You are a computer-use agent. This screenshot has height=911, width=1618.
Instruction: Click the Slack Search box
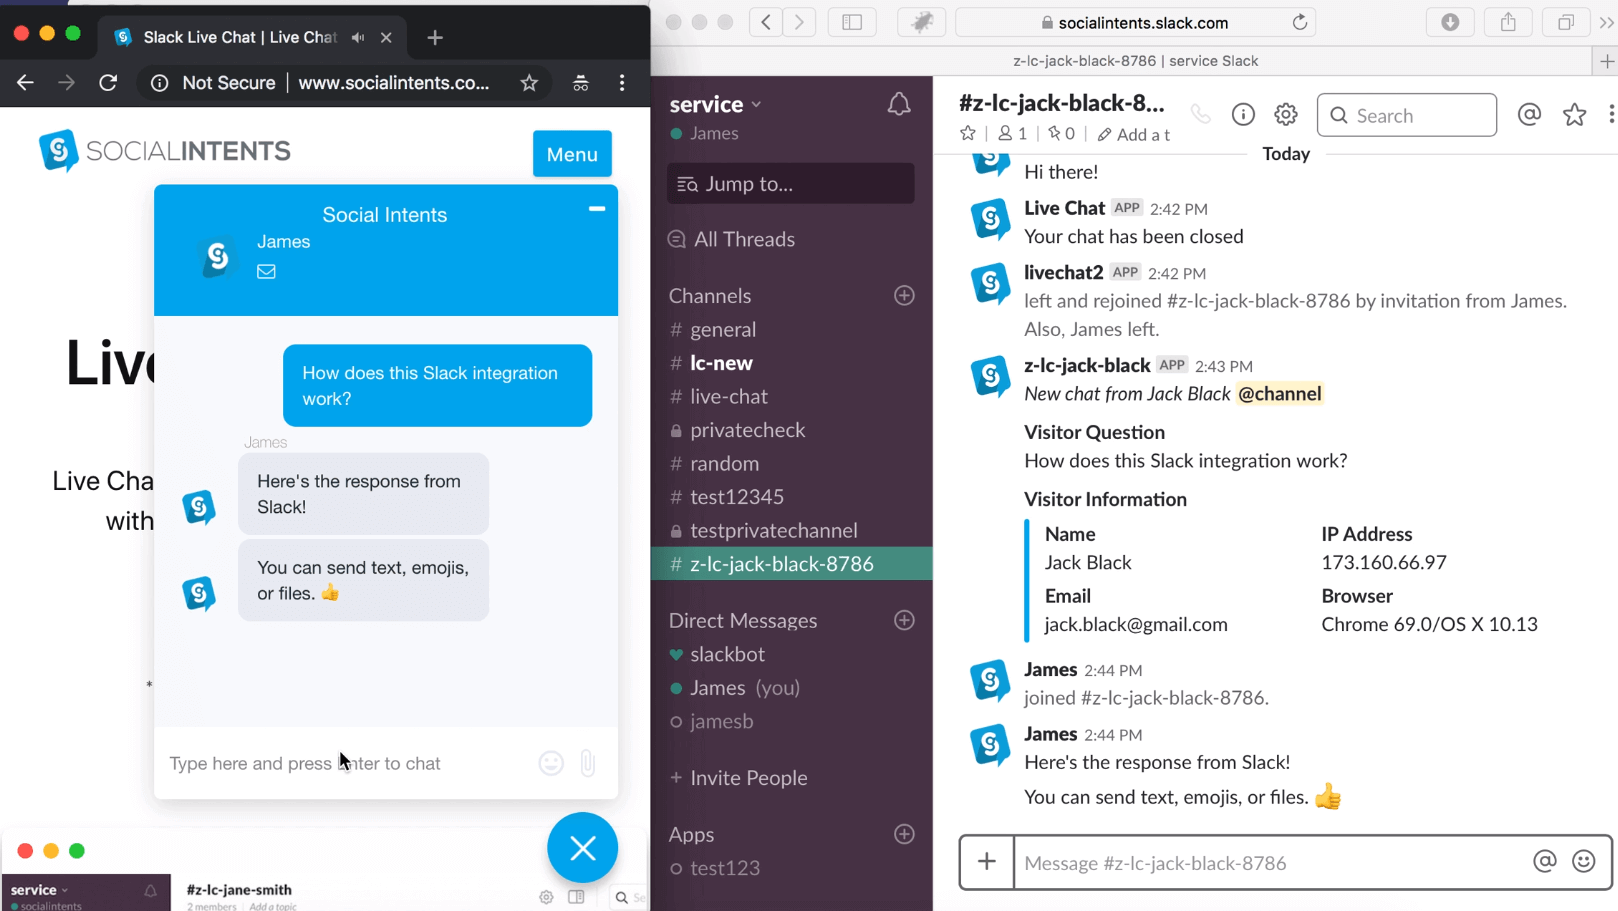[1406, 115]
